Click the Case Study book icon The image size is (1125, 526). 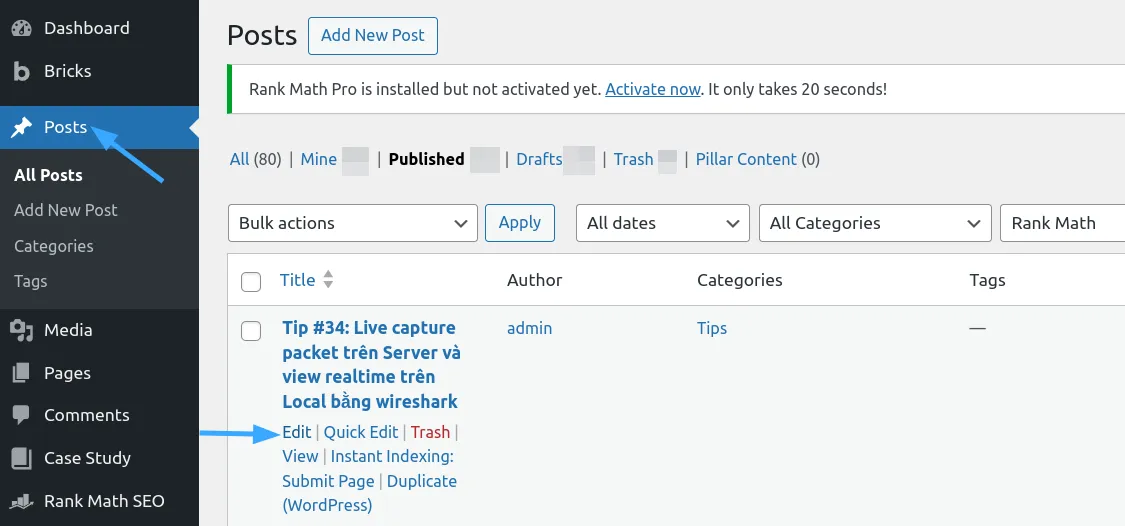click(x=21, y=458)
